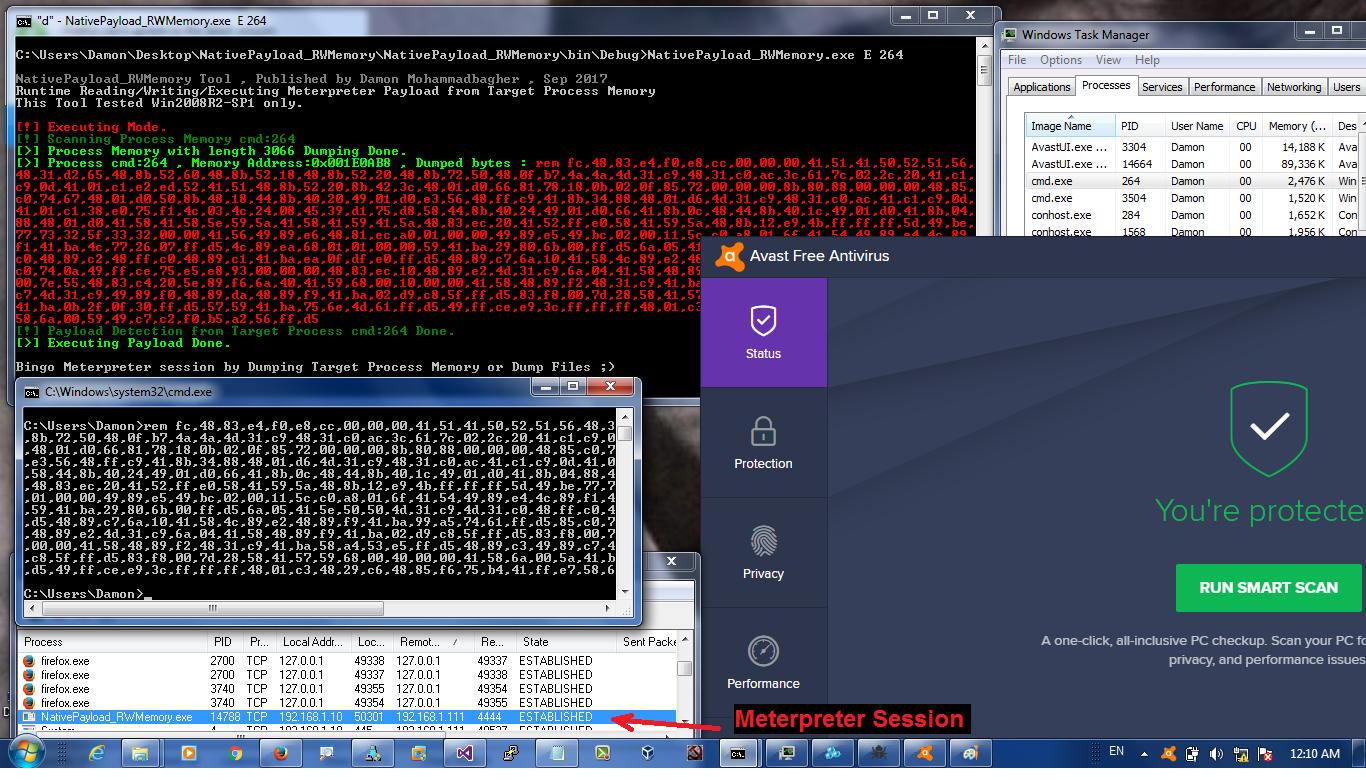
Task: Switch to the Services tab in Task Manager
Action: click(x=1162, y=87)
